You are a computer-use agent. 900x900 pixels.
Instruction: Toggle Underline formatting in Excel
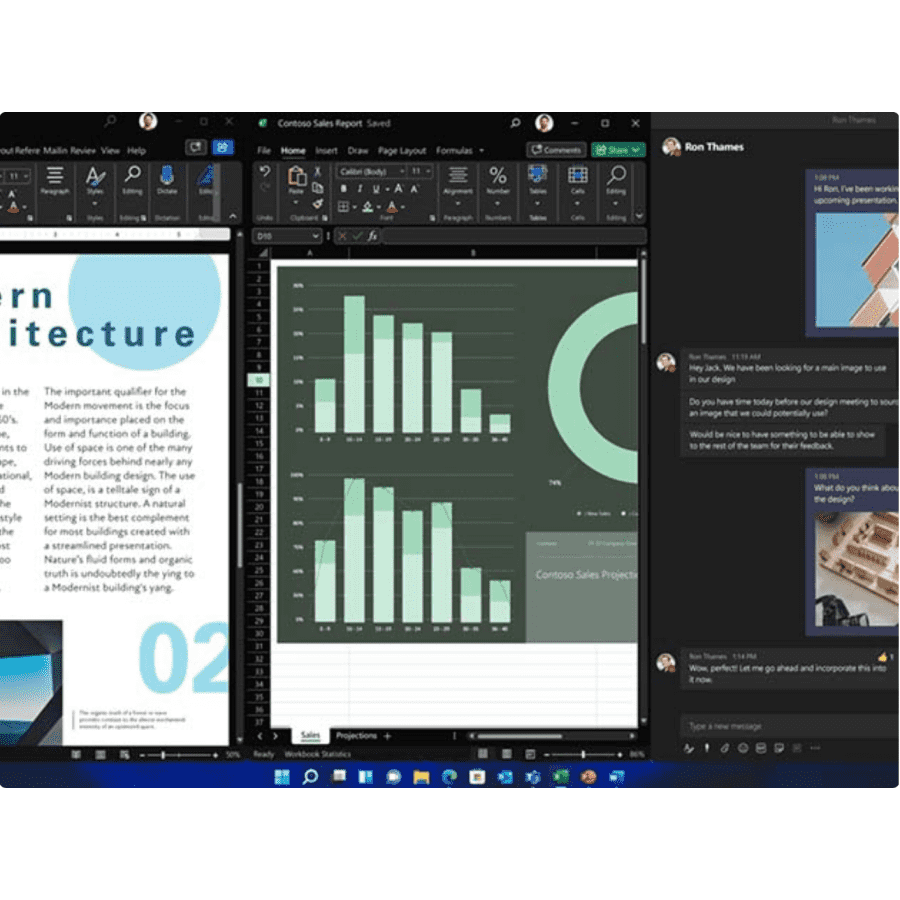point(375,188)
